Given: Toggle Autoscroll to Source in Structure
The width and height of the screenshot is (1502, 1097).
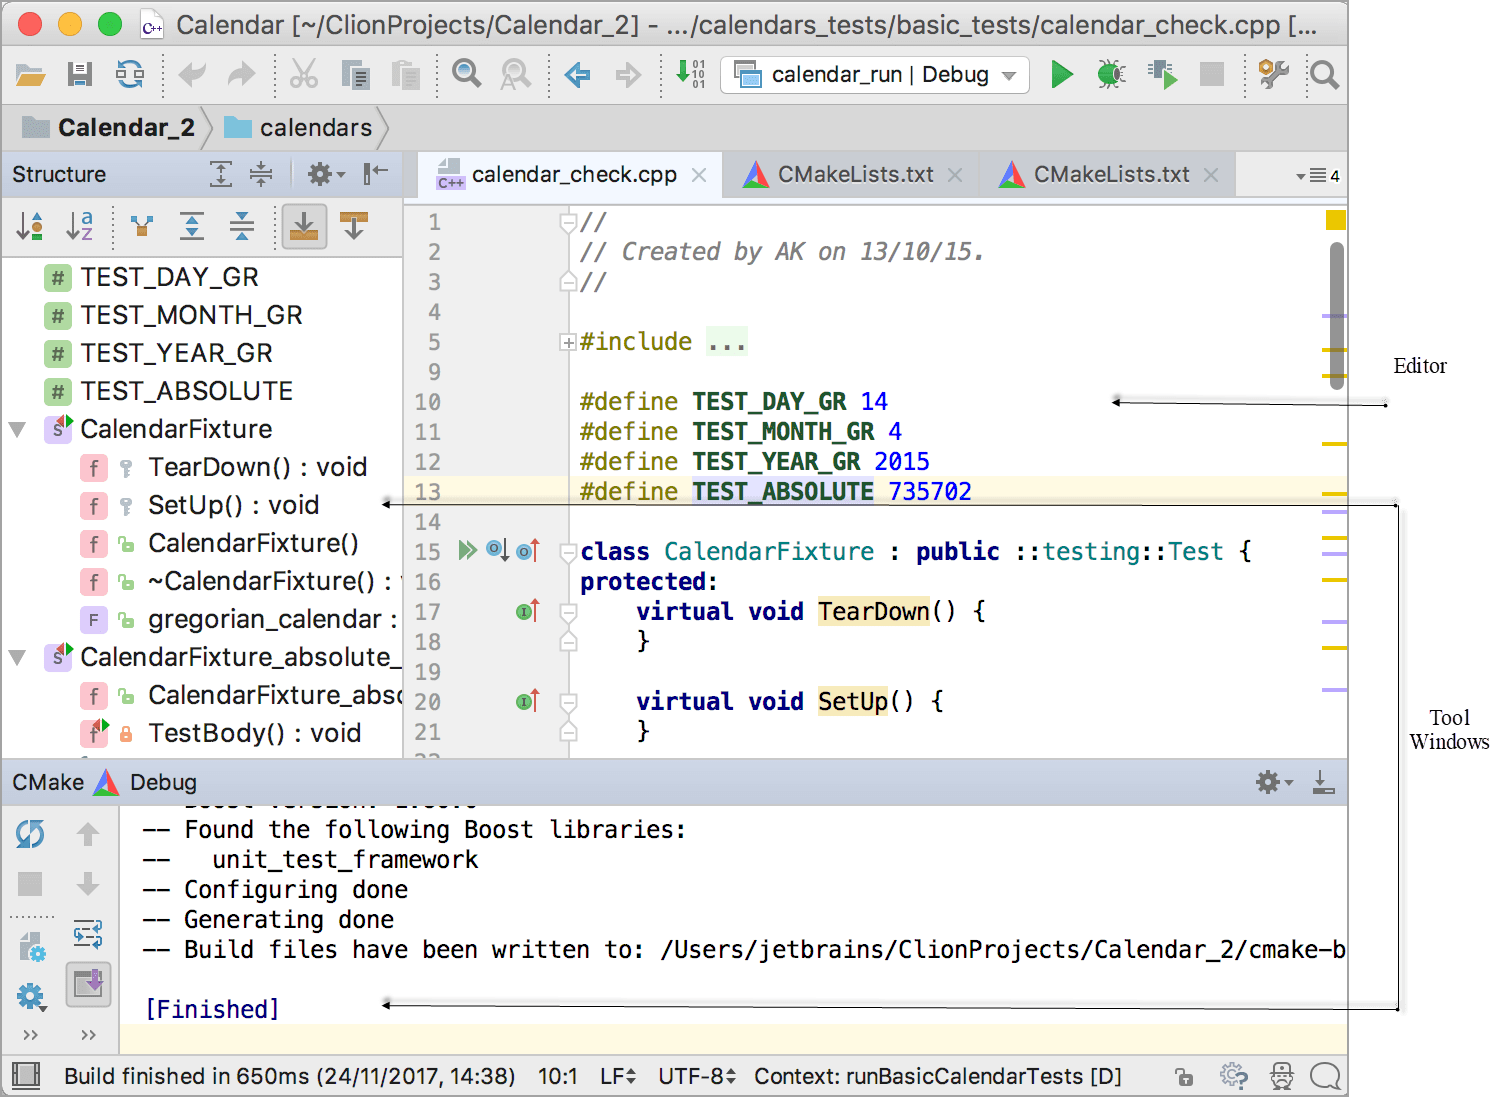Looking at the screenshot, I should 304,226.
